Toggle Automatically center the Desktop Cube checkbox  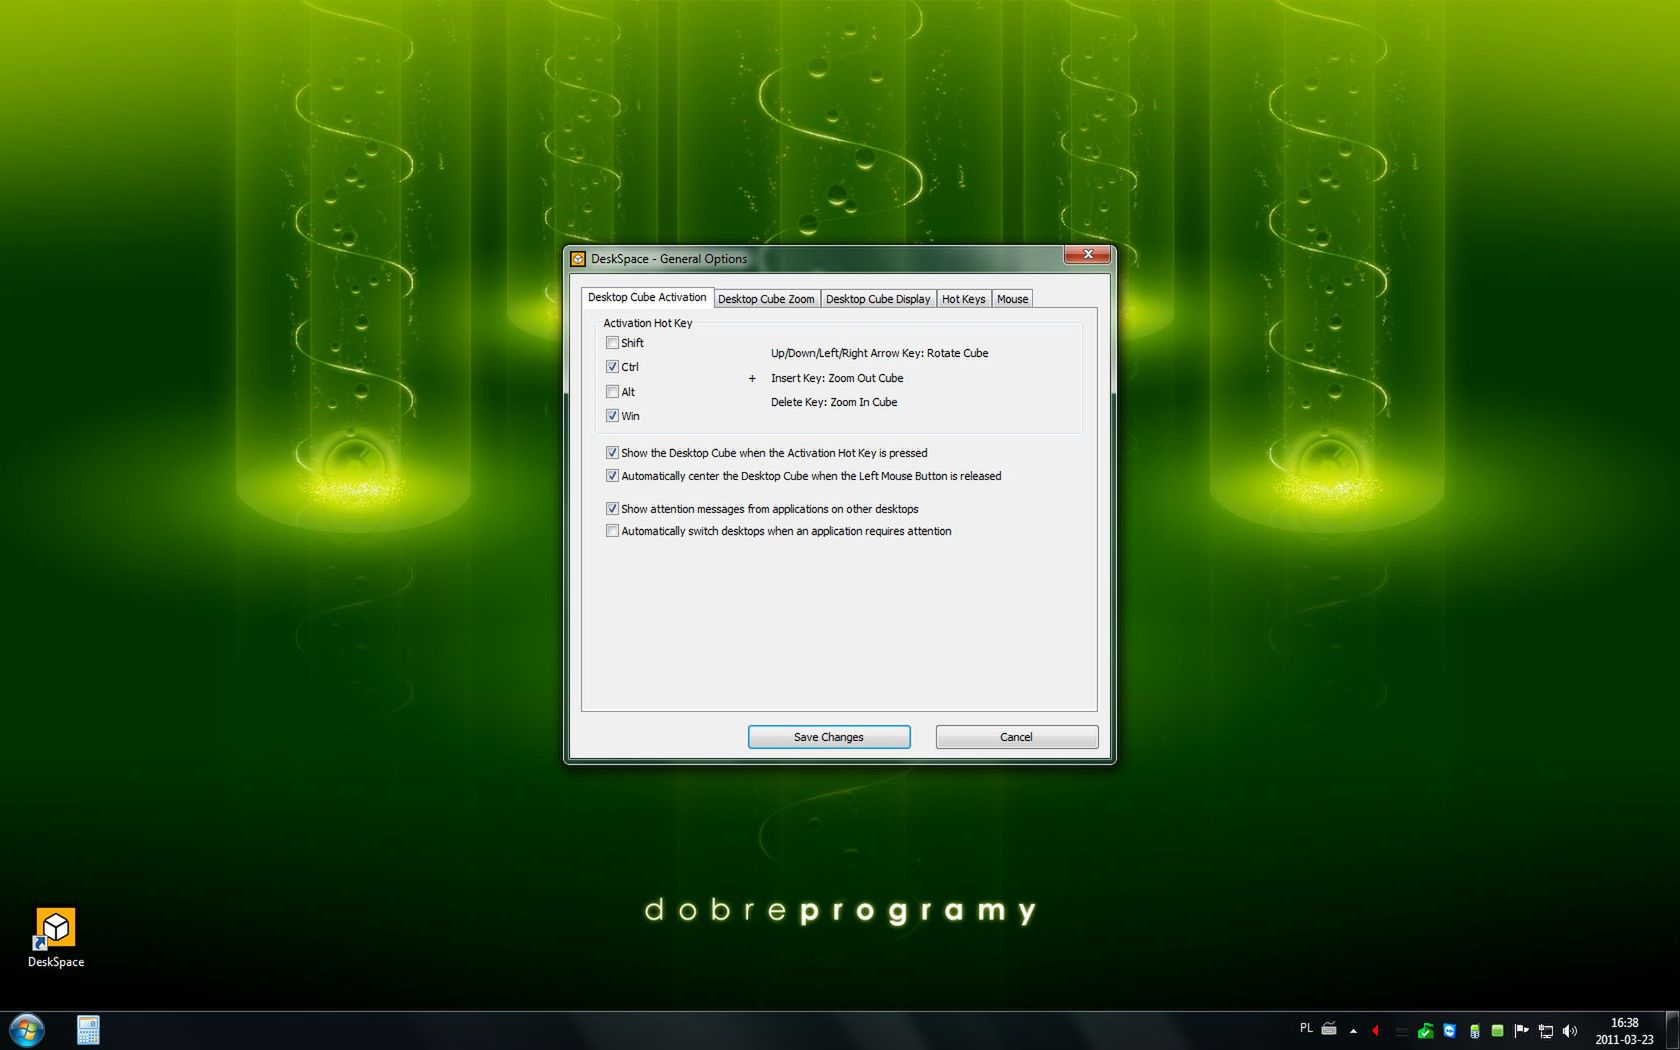[612, 476]
